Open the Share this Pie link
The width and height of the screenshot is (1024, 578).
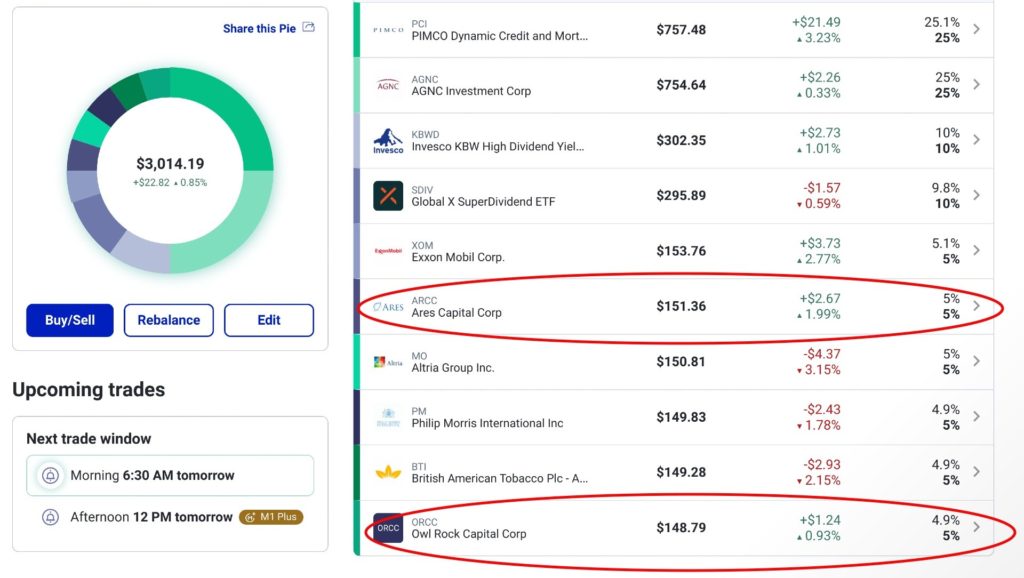tap(259, 29)
